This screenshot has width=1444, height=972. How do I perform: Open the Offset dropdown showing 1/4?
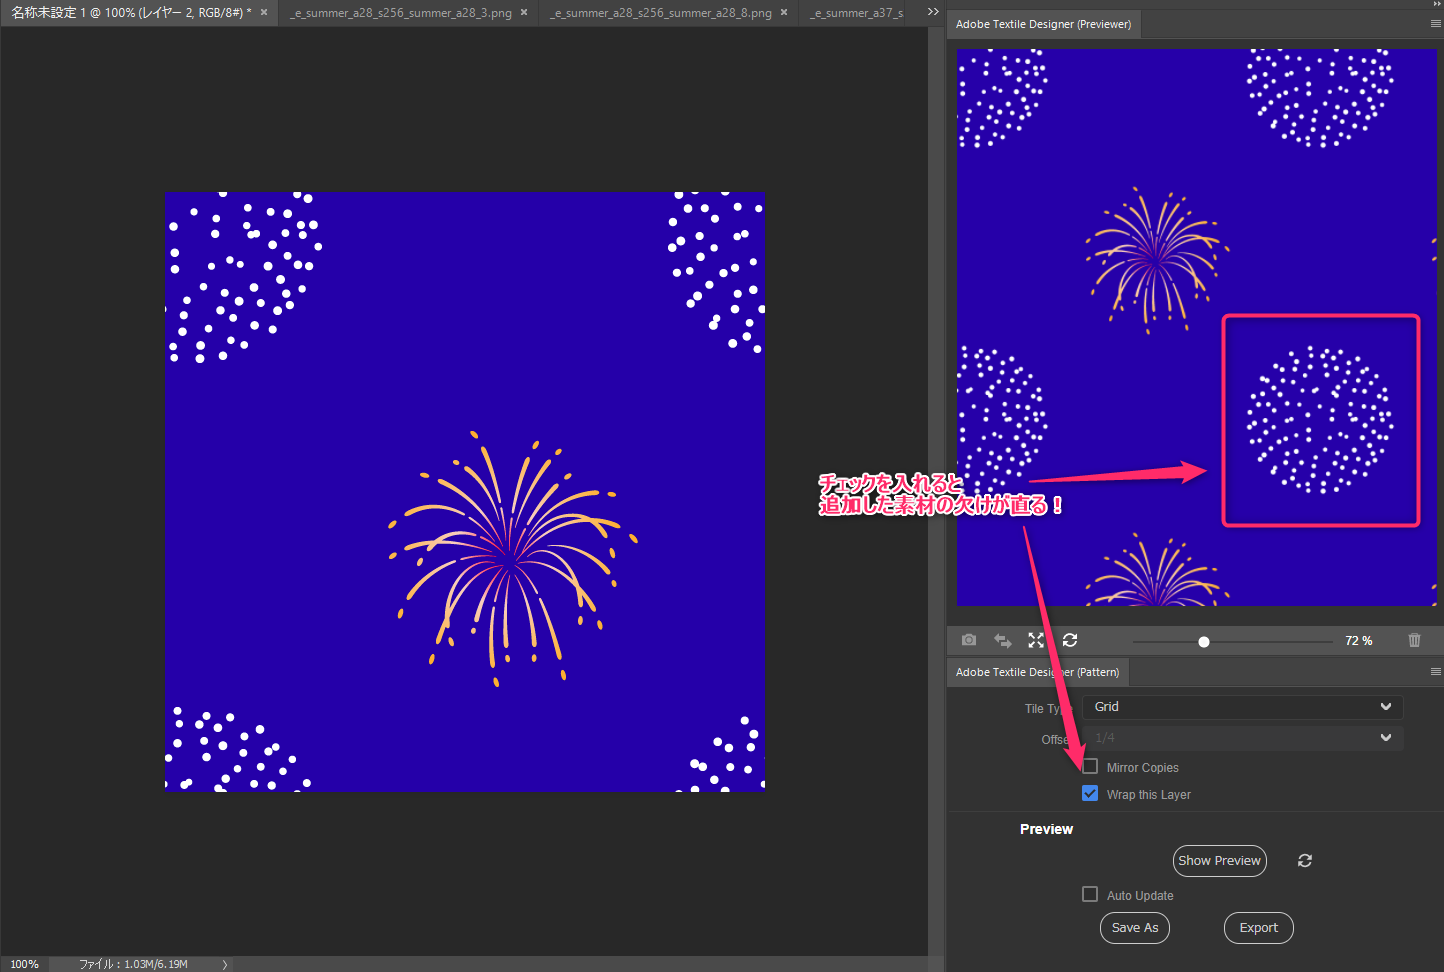(x=1242, y=738)
